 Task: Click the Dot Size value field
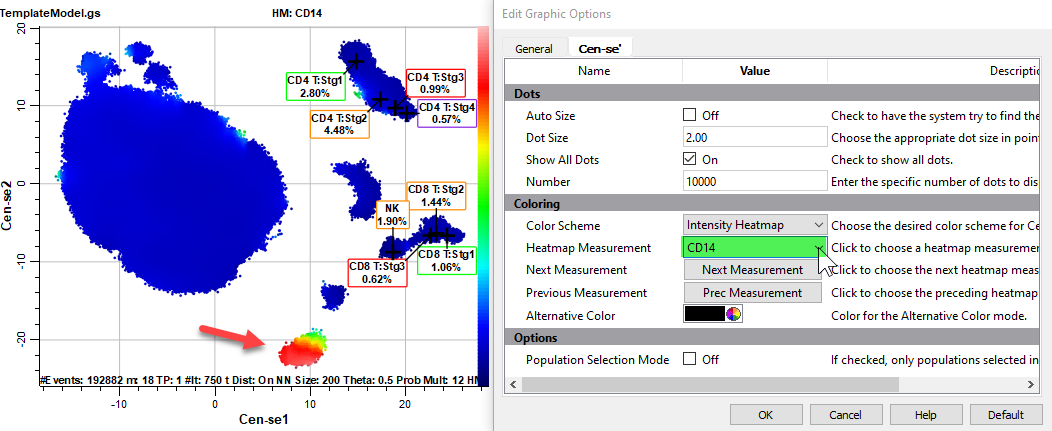coord(754,137)
